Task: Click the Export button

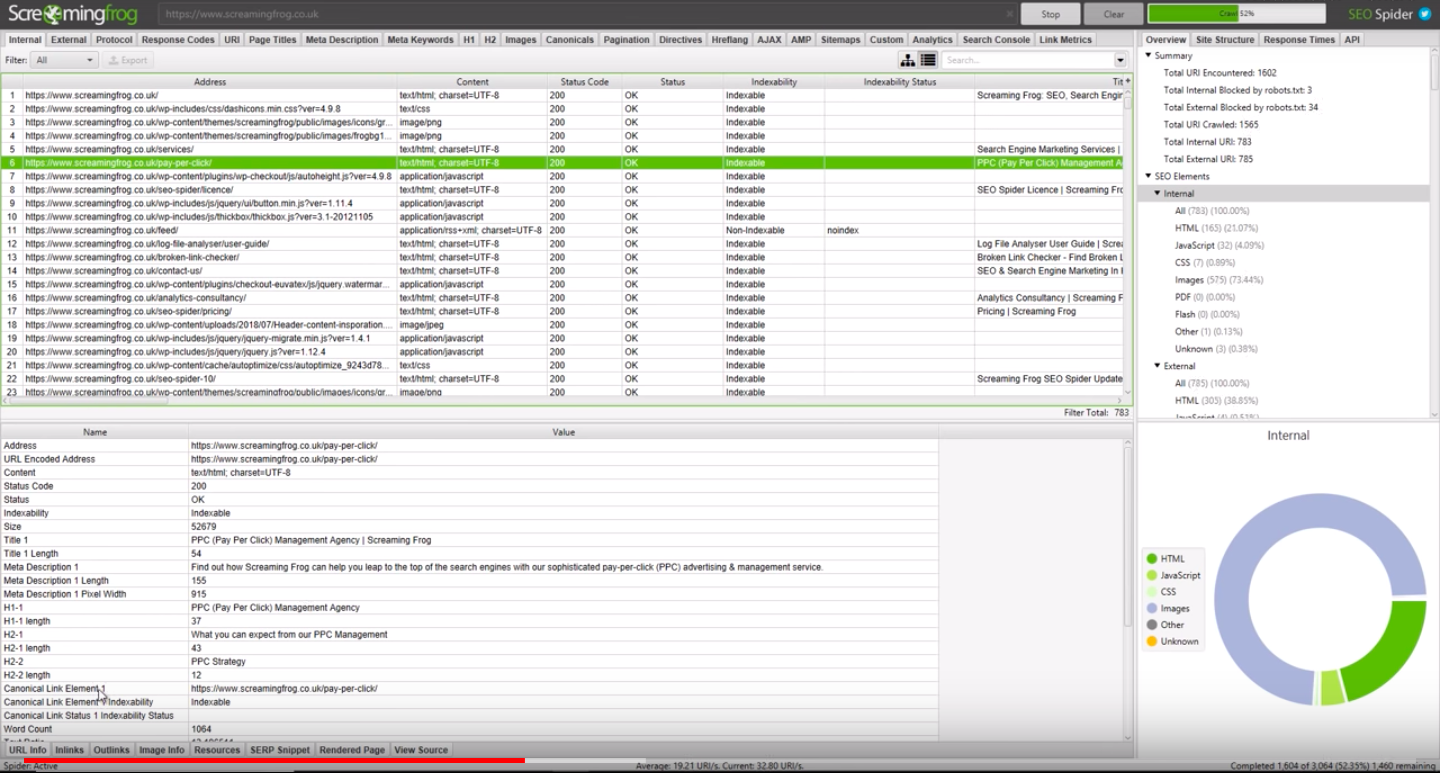Action: coord(127,60)
